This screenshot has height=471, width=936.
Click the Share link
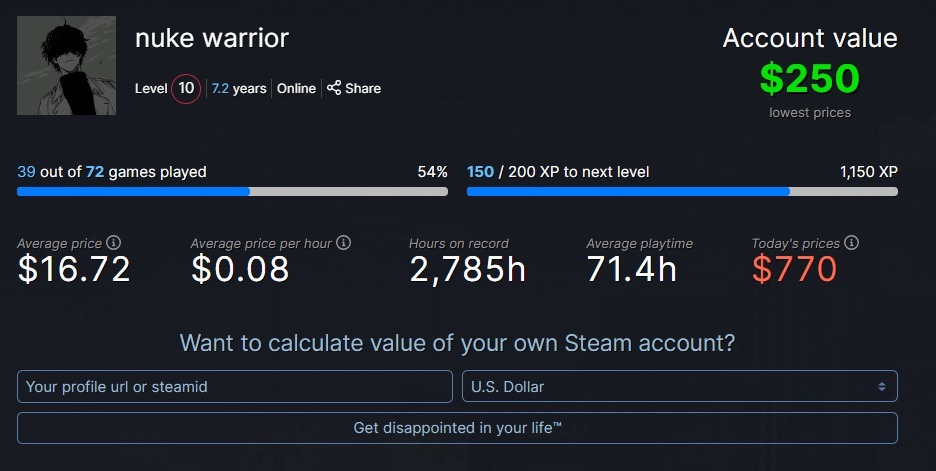coord(363,88)
